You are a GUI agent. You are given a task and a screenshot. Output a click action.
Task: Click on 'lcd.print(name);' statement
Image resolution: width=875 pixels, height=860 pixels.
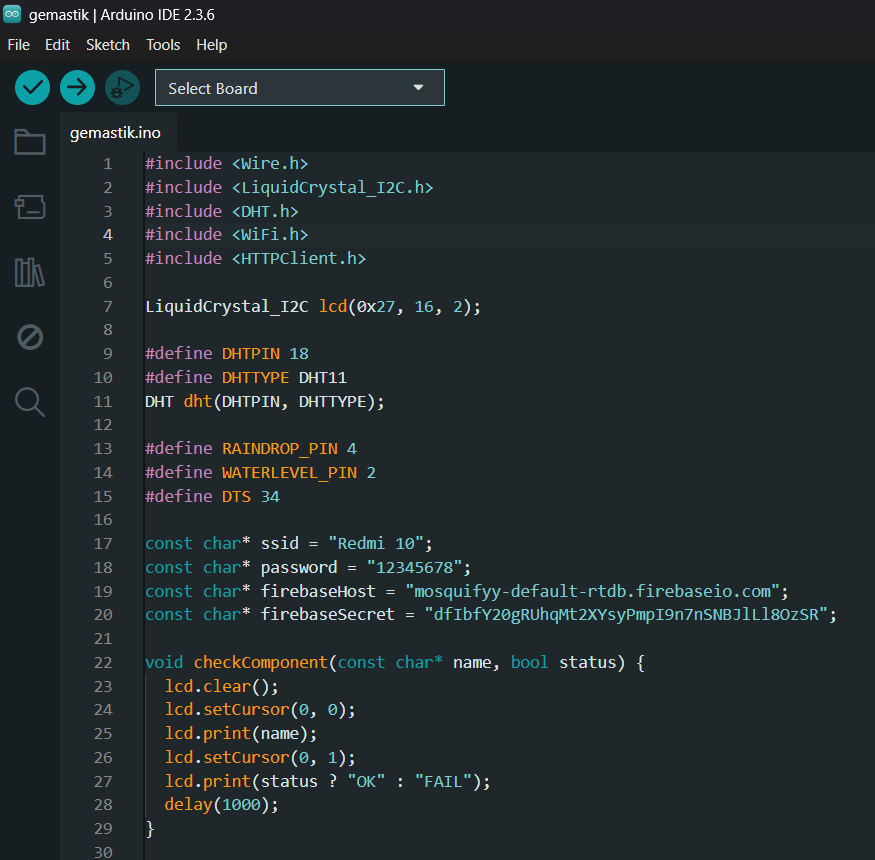pos(241,733)
